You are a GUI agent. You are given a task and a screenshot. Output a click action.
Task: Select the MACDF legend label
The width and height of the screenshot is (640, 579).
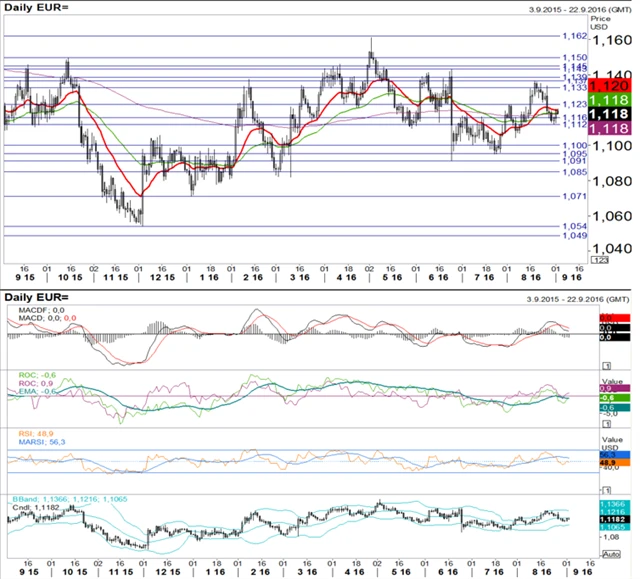click(x=28, y=311)
